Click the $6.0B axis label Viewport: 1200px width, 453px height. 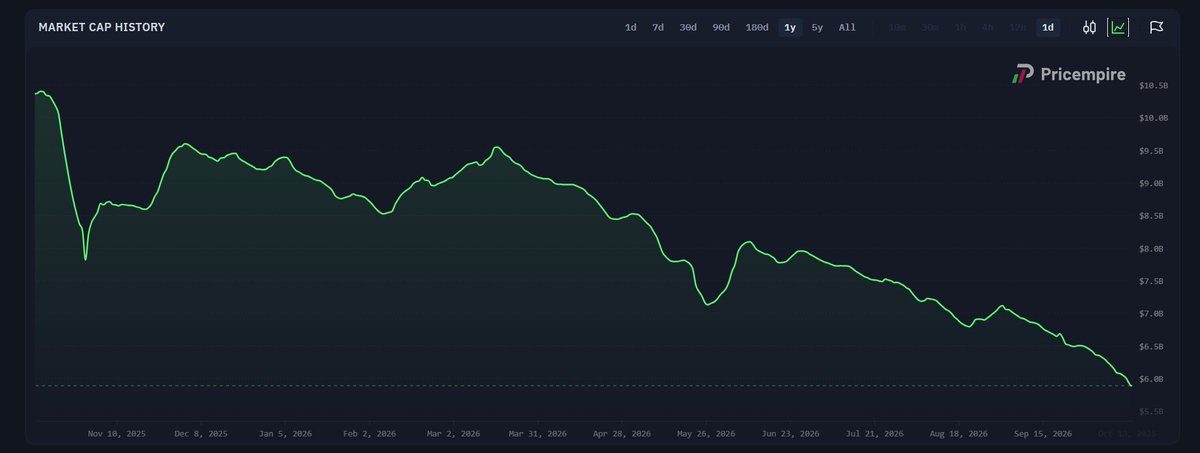1151,379
